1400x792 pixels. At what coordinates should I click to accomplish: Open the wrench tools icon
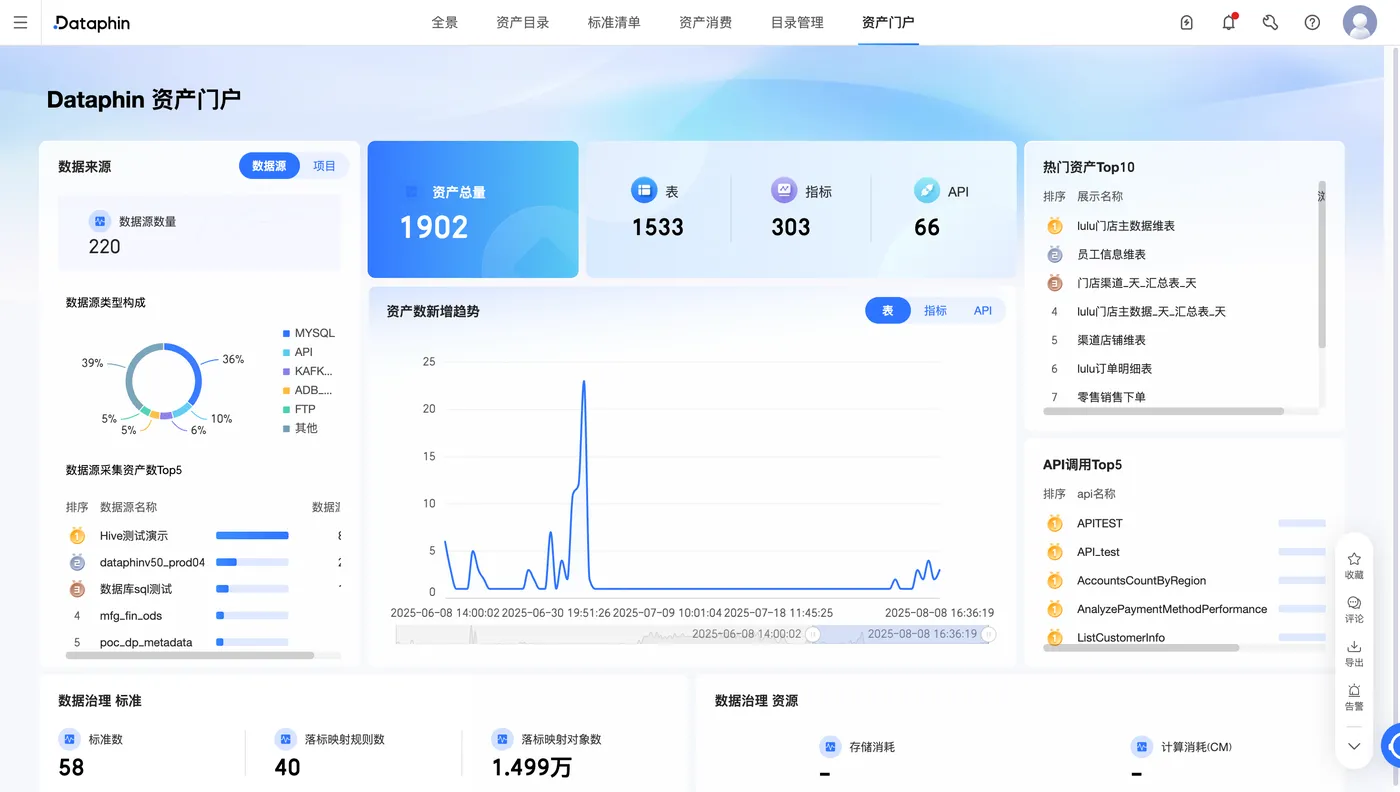(x=1270, y=22)
